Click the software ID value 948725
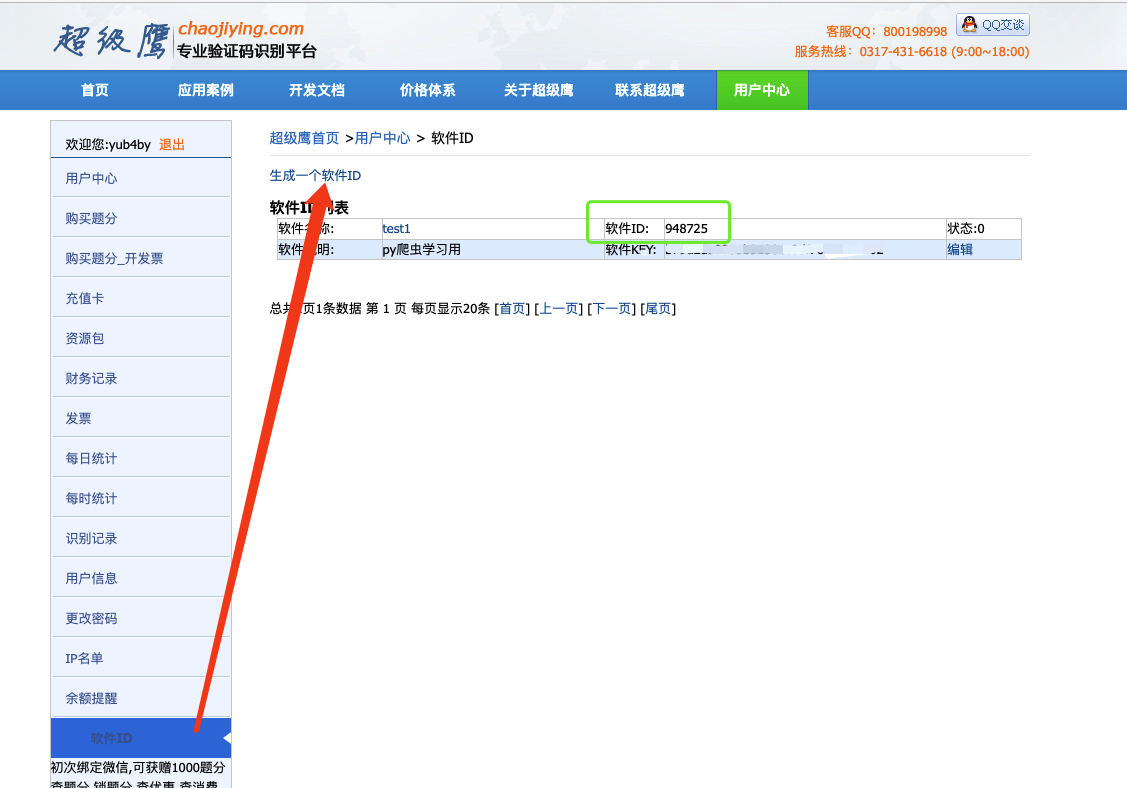1127x788 pixels. 686,229
